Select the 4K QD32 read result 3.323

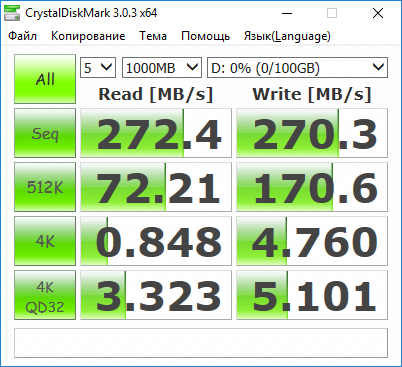pyautogui.click(x=156, y=295)
